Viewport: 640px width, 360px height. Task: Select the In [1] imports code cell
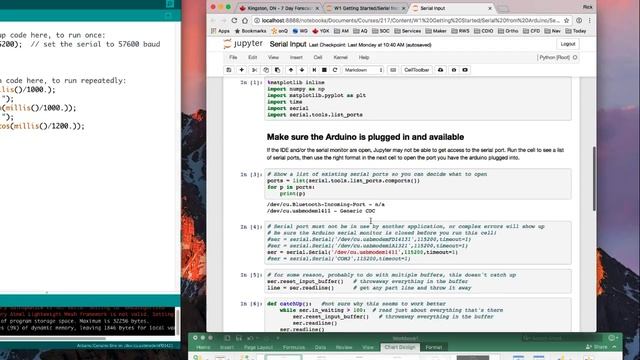(418, 98)
